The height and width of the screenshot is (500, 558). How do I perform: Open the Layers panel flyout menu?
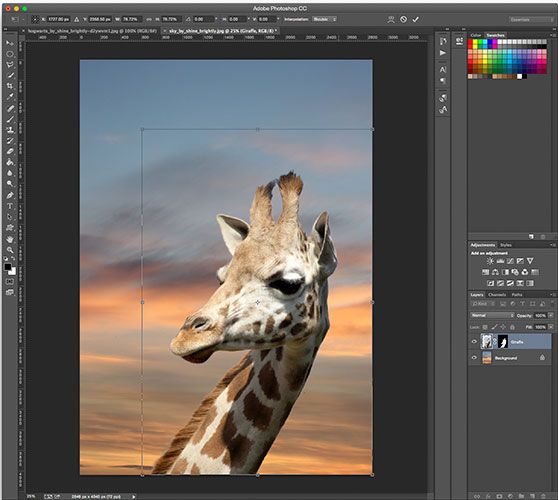[553, 295]
